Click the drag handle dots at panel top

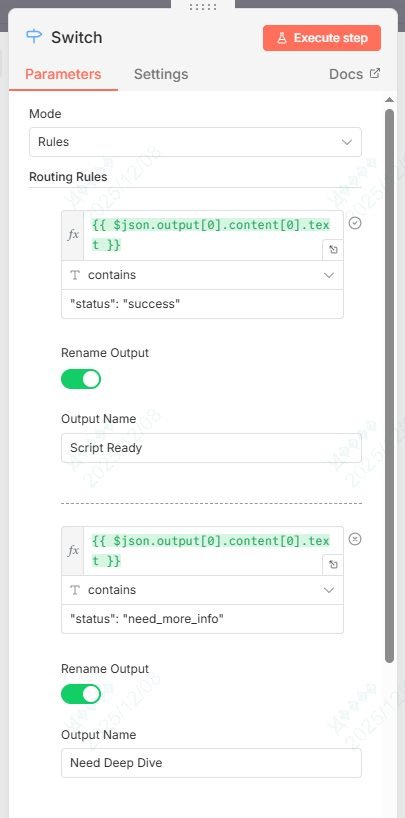coord(203,7)
